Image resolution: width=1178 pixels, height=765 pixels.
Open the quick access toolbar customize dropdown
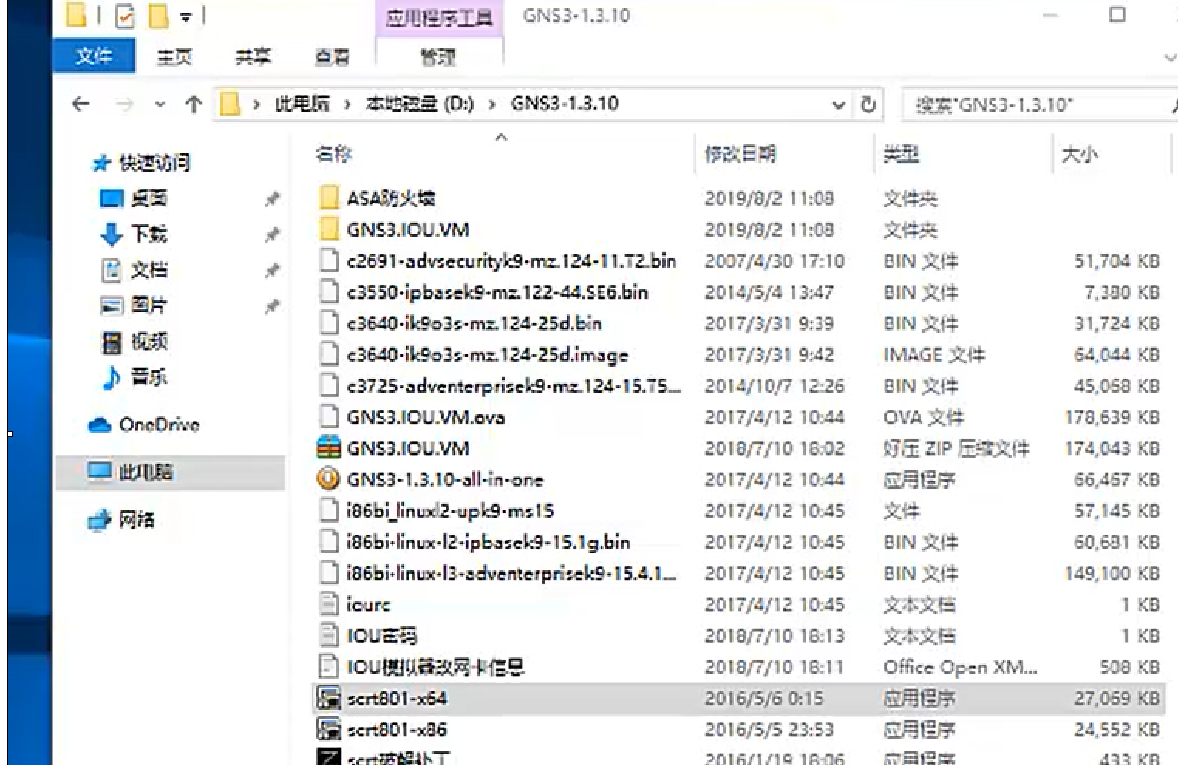point(185,16)
